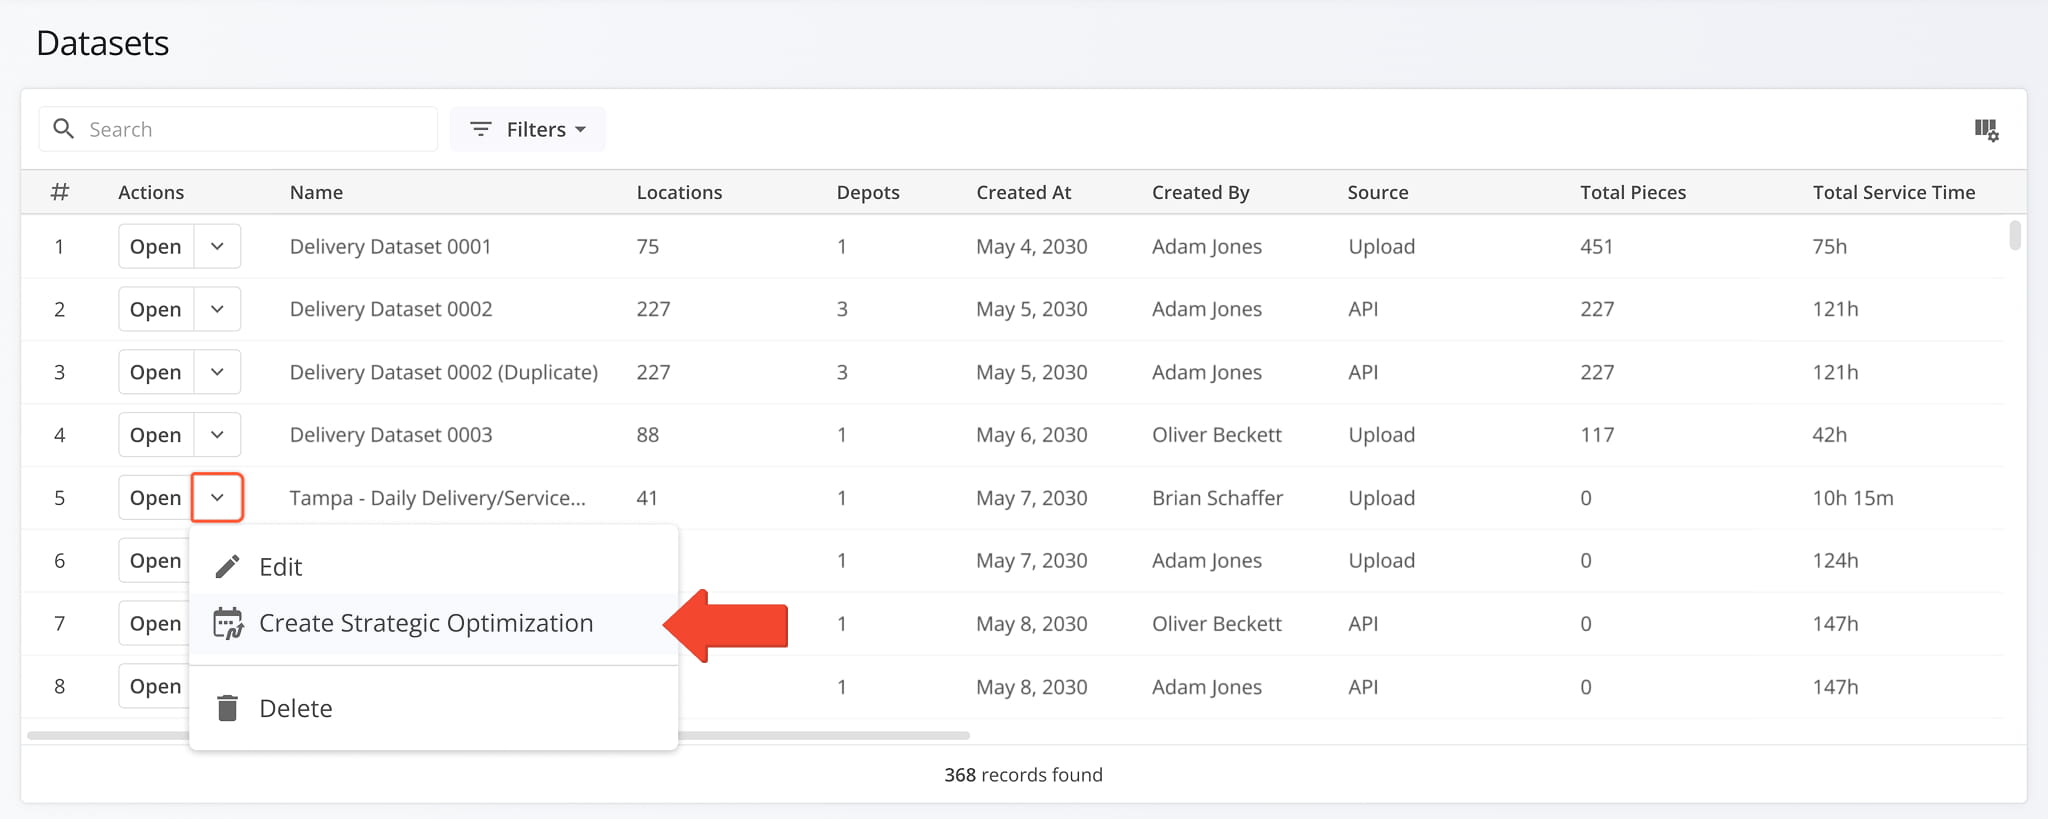Image resolution: width=2048 pixels, height=819 pixels.
Task: Click Tampa - Daily Delivery/Service... name
Action: click(x=437, y=498)
